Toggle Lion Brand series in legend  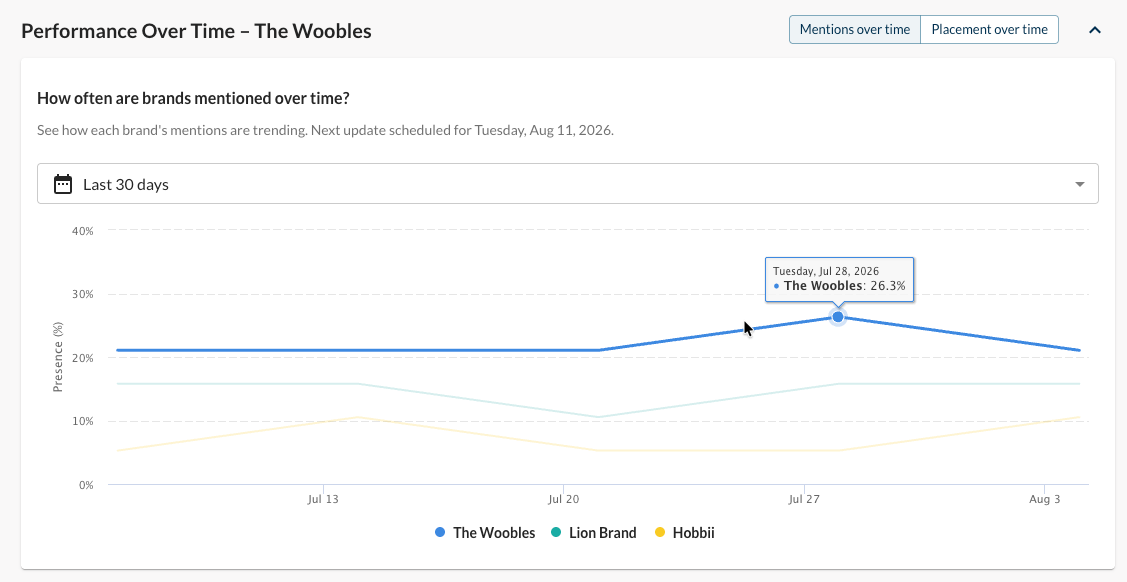pyautogui.click(x=594, y=532)
